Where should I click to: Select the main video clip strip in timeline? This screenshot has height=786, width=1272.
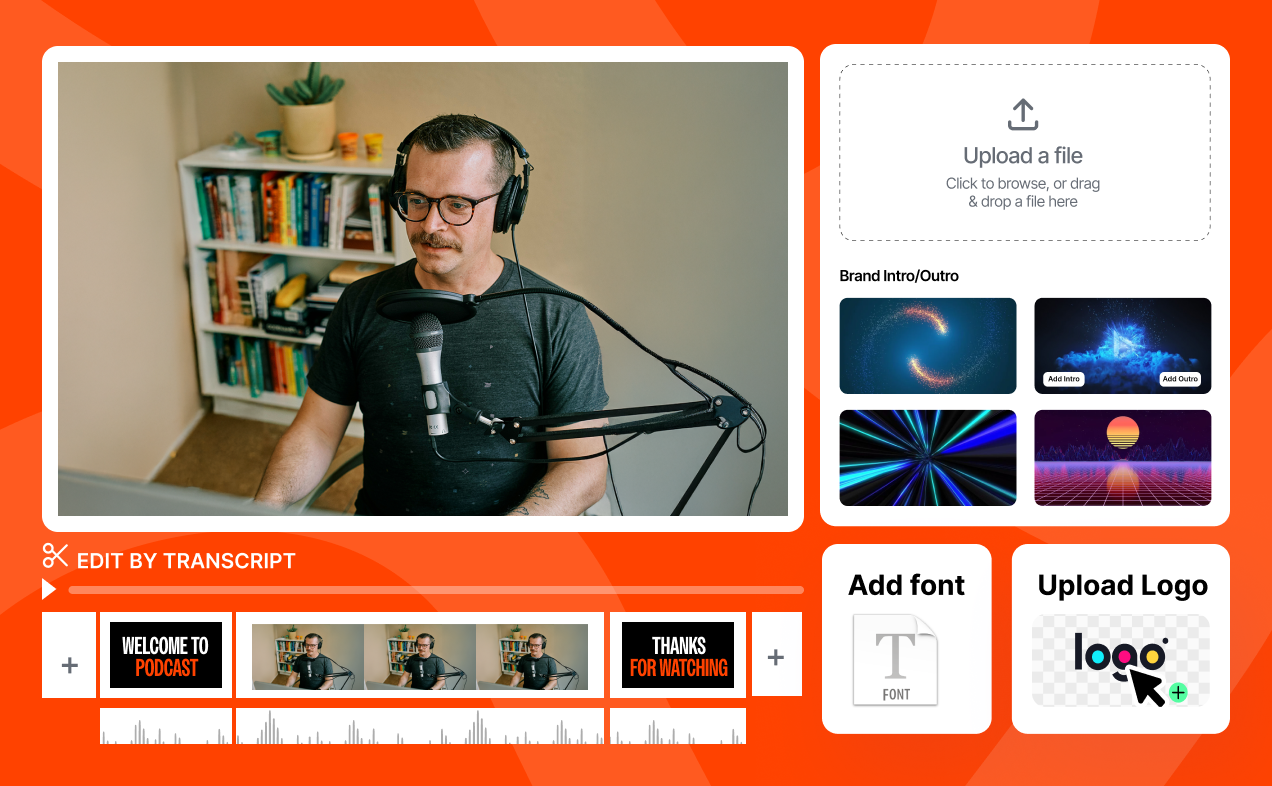pyautogui.click(x=420, y=657)
